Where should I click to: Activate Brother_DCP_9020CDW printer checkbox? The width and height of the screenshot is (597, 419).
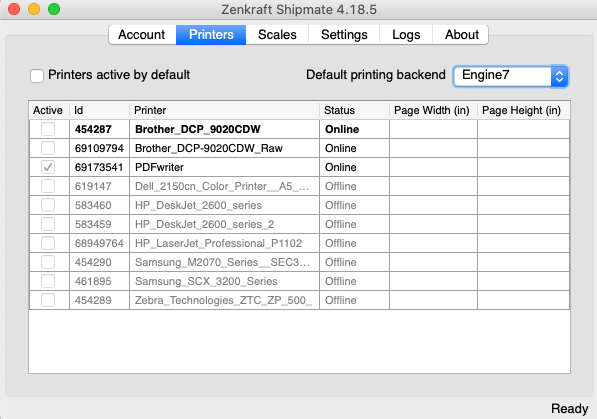coord(48,129)
